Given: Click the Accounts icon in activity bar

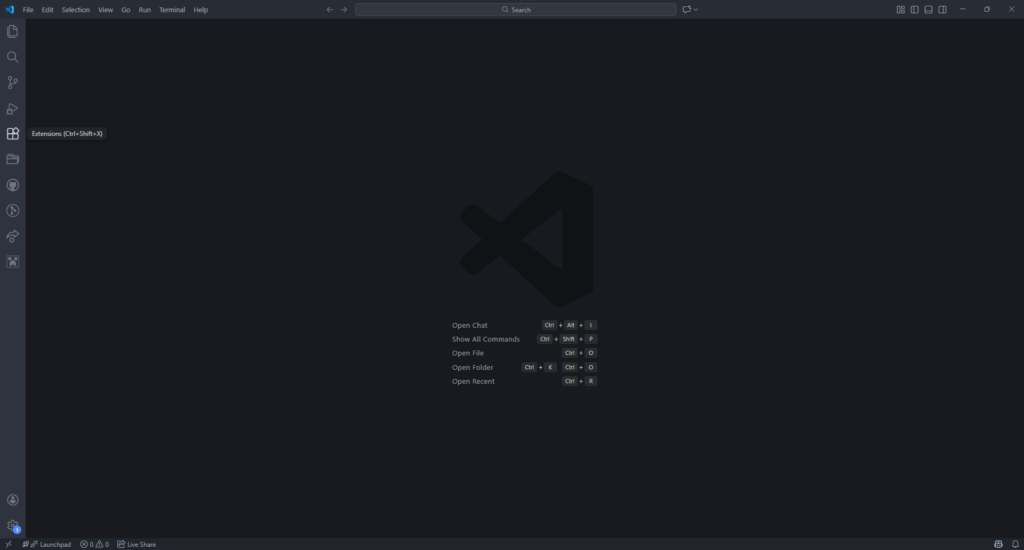Looking at the screenshot, I should coord(13,499).
